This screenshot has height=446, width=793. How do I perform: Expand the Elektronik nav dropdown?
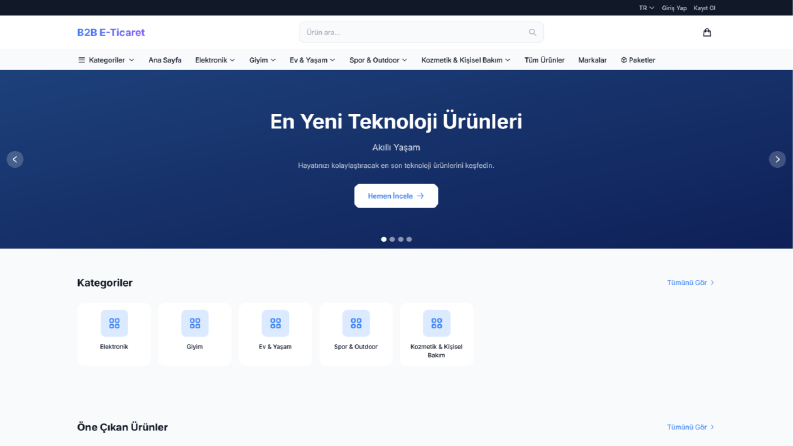click(x=215, y=60)
